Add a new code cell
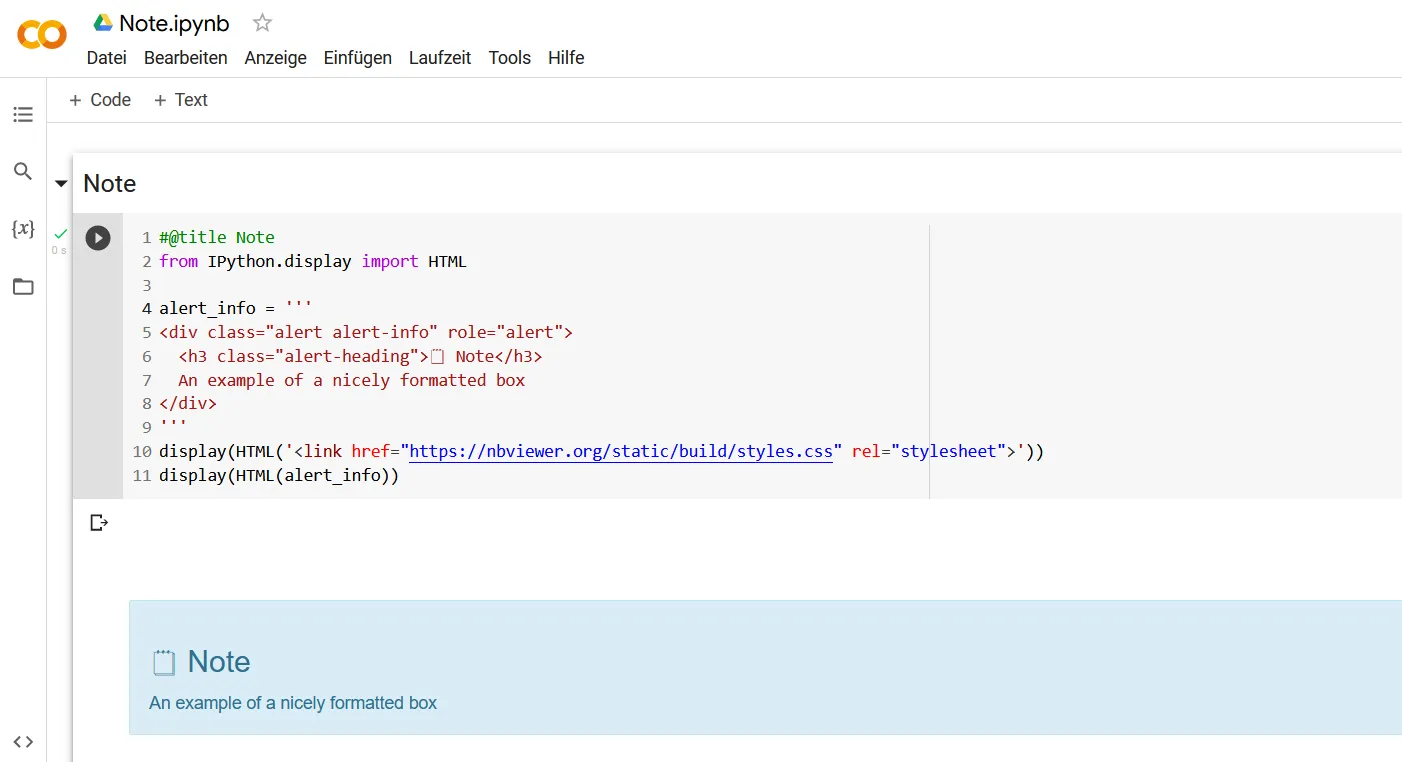Image resolution: width=1402 pixels, height=762 pixels. 100,100
